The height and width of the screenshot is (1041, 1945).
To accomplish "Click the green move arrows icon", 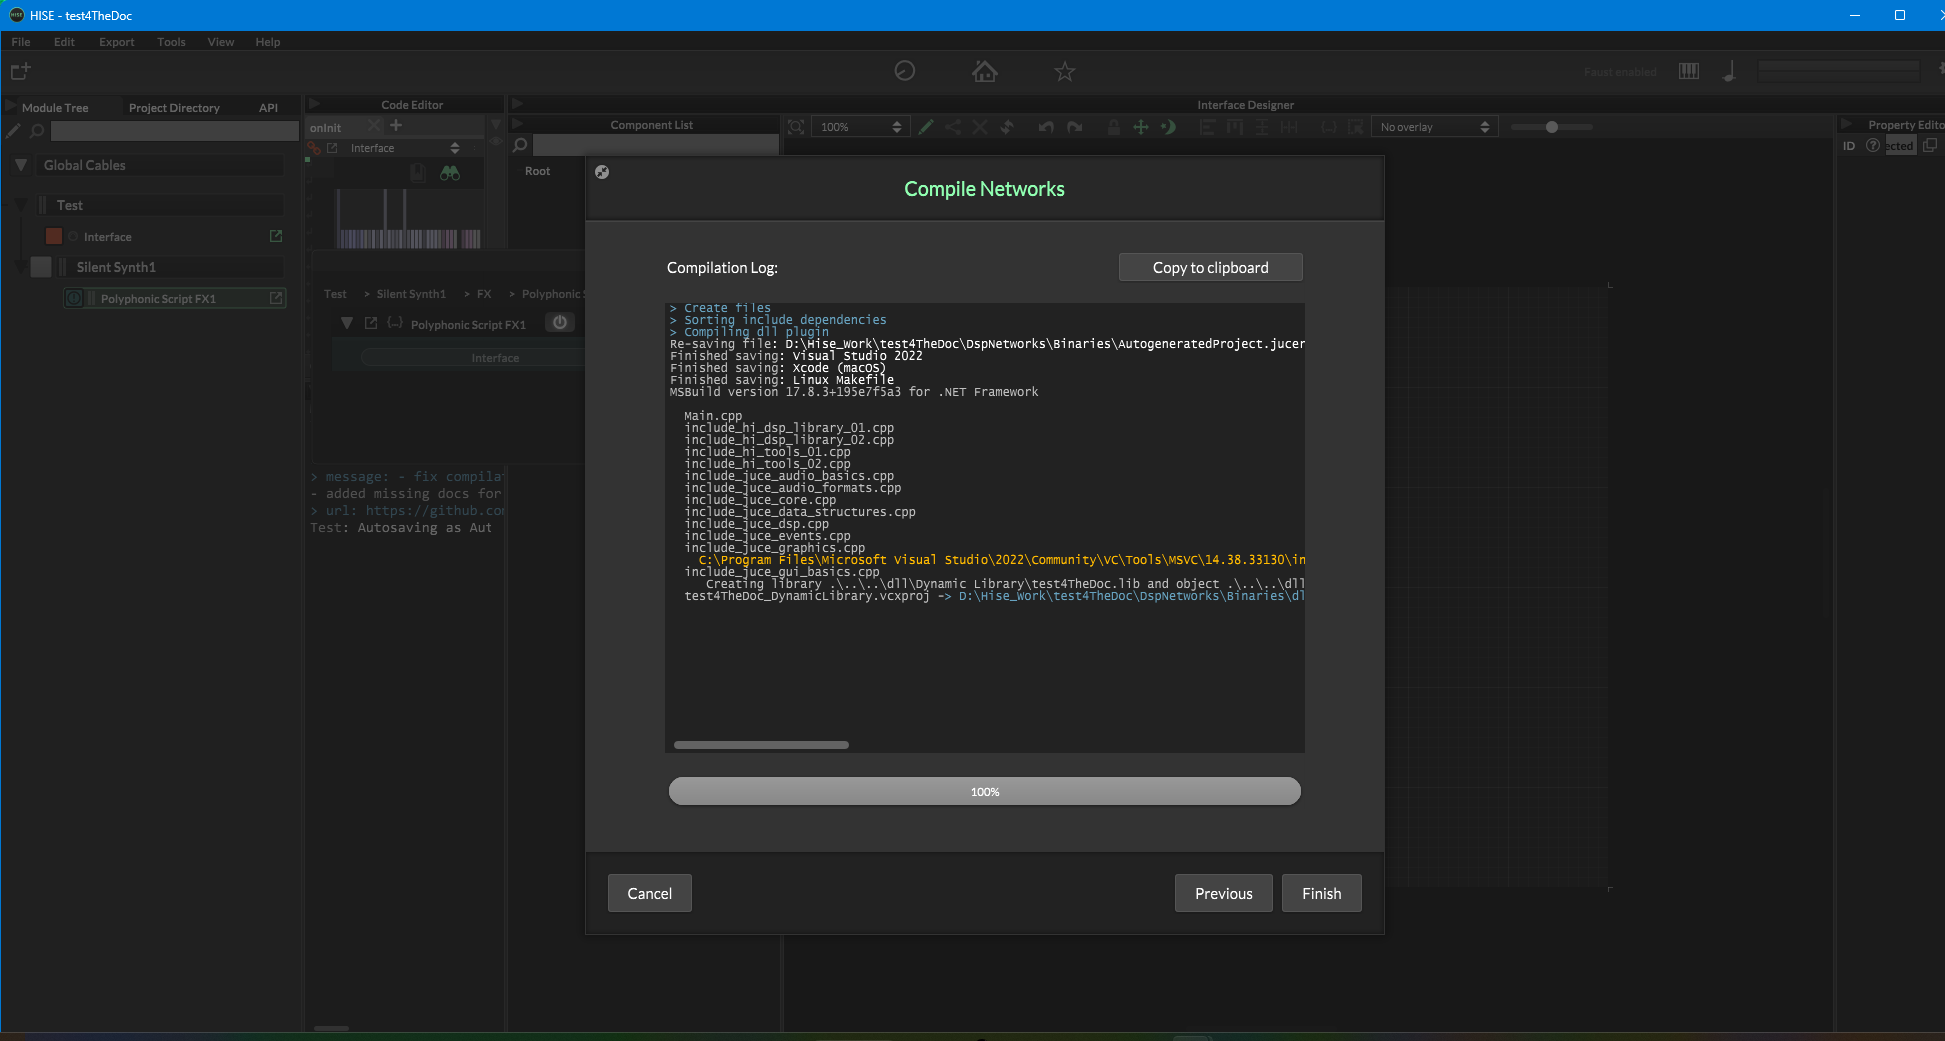I will pos(1140,127).
